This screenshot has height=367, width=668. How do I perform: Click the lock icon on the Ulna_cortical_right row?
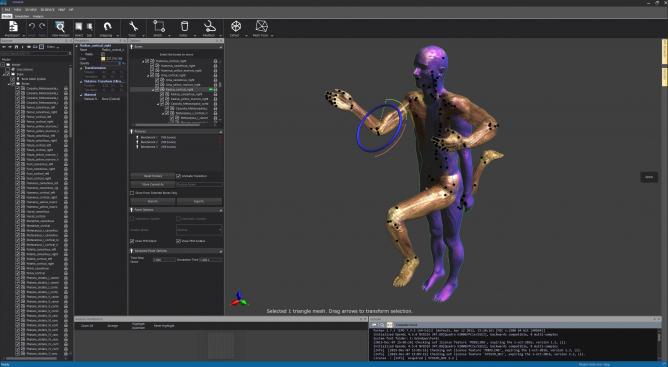click(216, 75)
